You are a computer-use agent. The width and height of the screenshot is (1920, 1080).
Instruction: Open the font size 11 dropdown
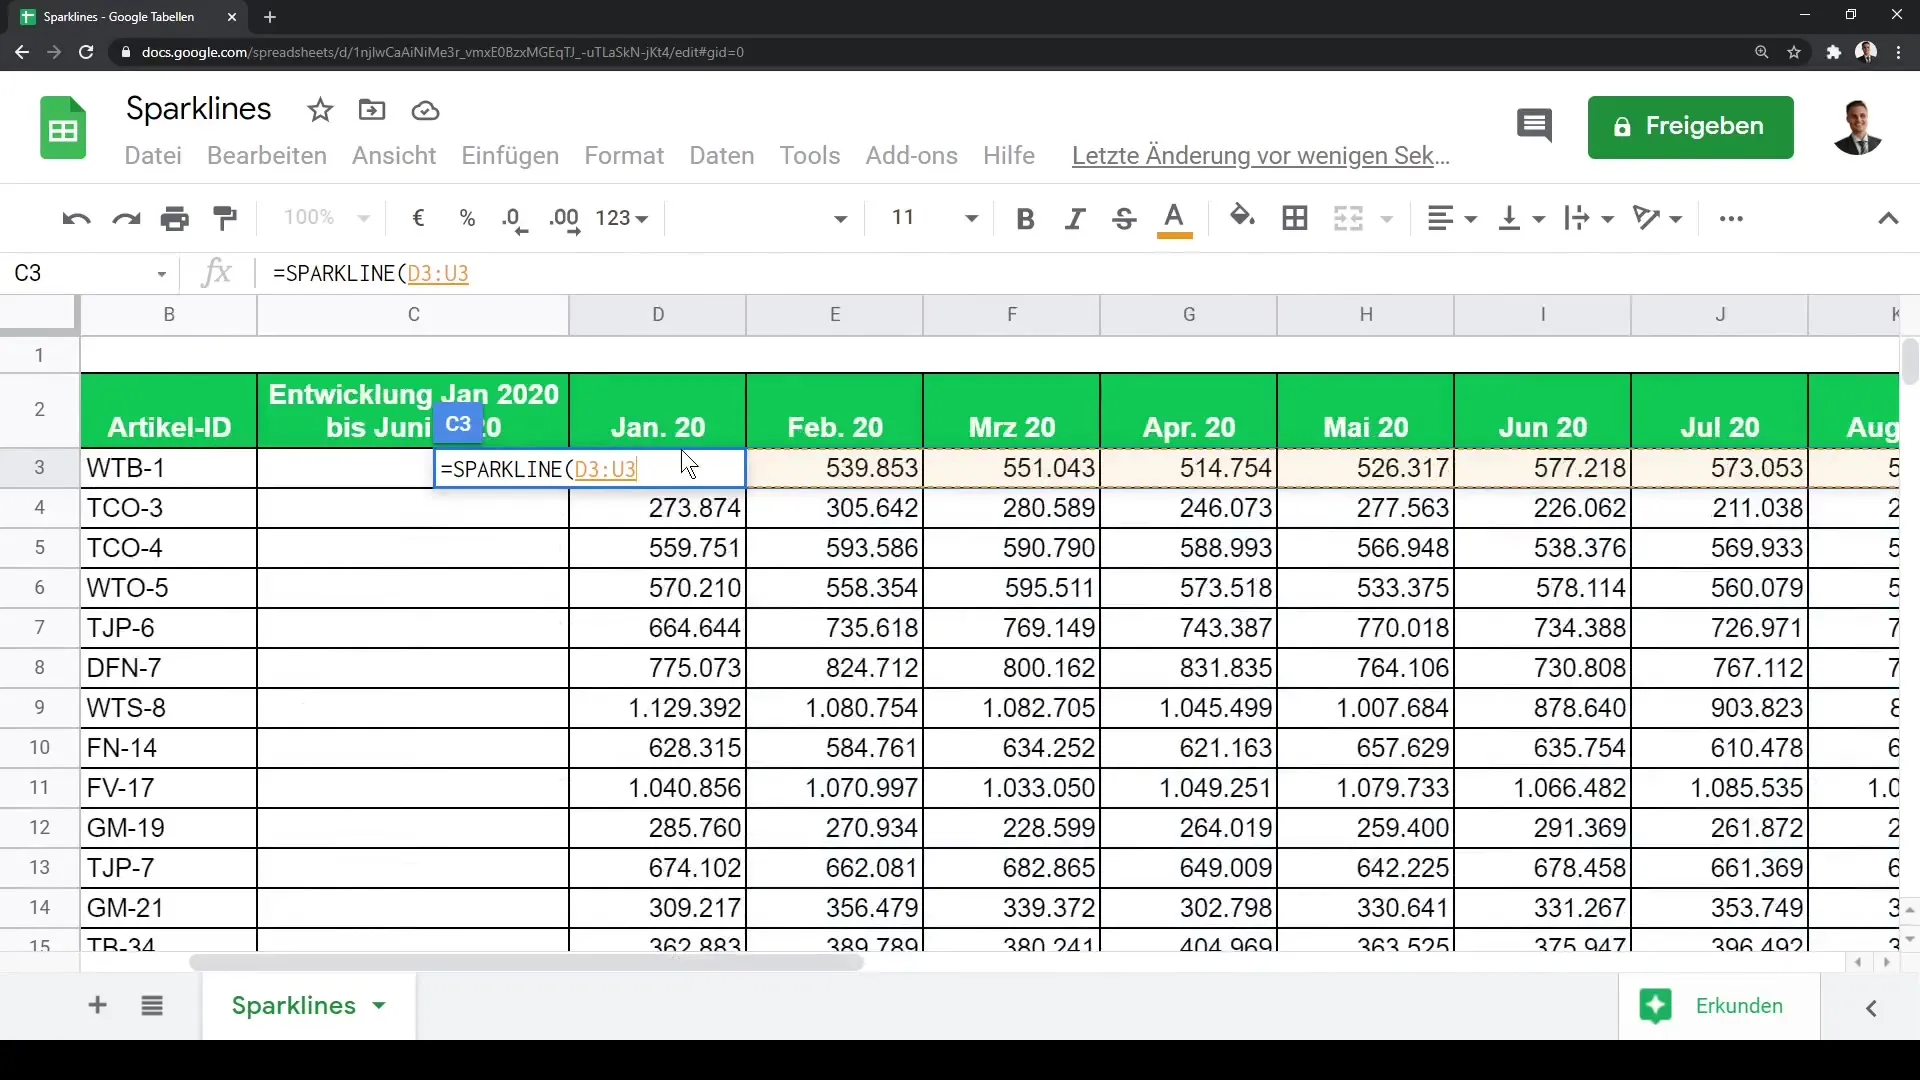tap(934, 218)
